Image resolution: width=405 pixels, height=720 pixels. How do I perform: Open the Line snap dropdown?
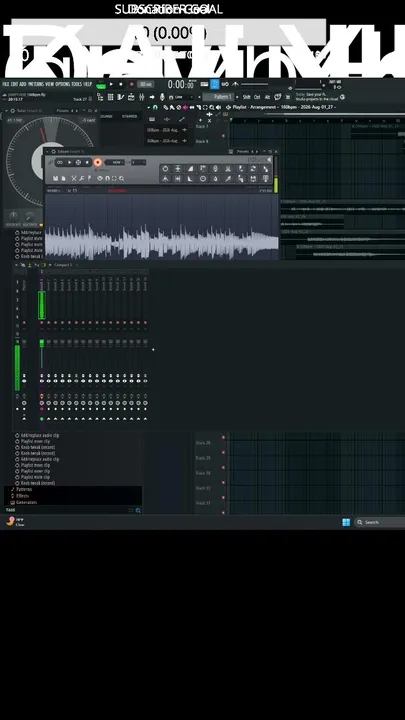[x=183, y=97]
